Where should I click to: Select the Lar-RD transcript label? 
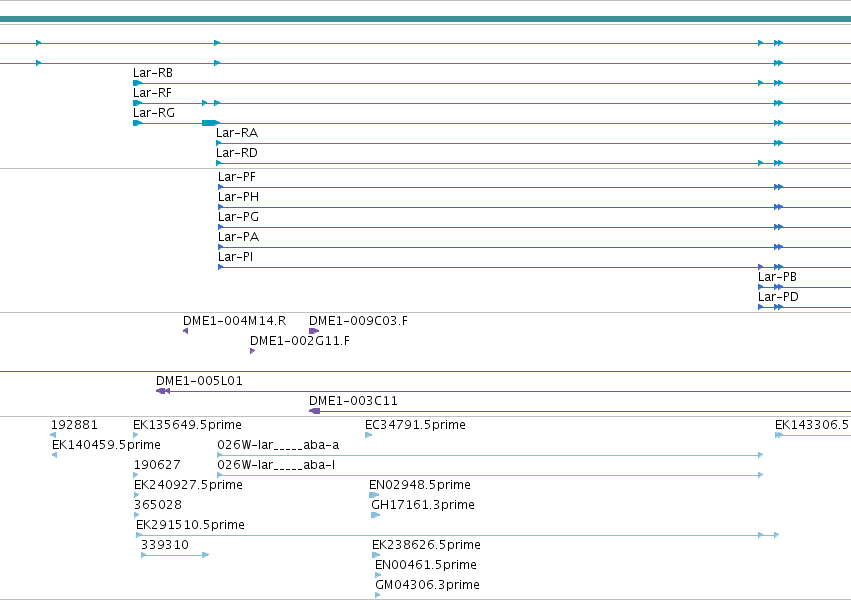(x=237, y=153)
